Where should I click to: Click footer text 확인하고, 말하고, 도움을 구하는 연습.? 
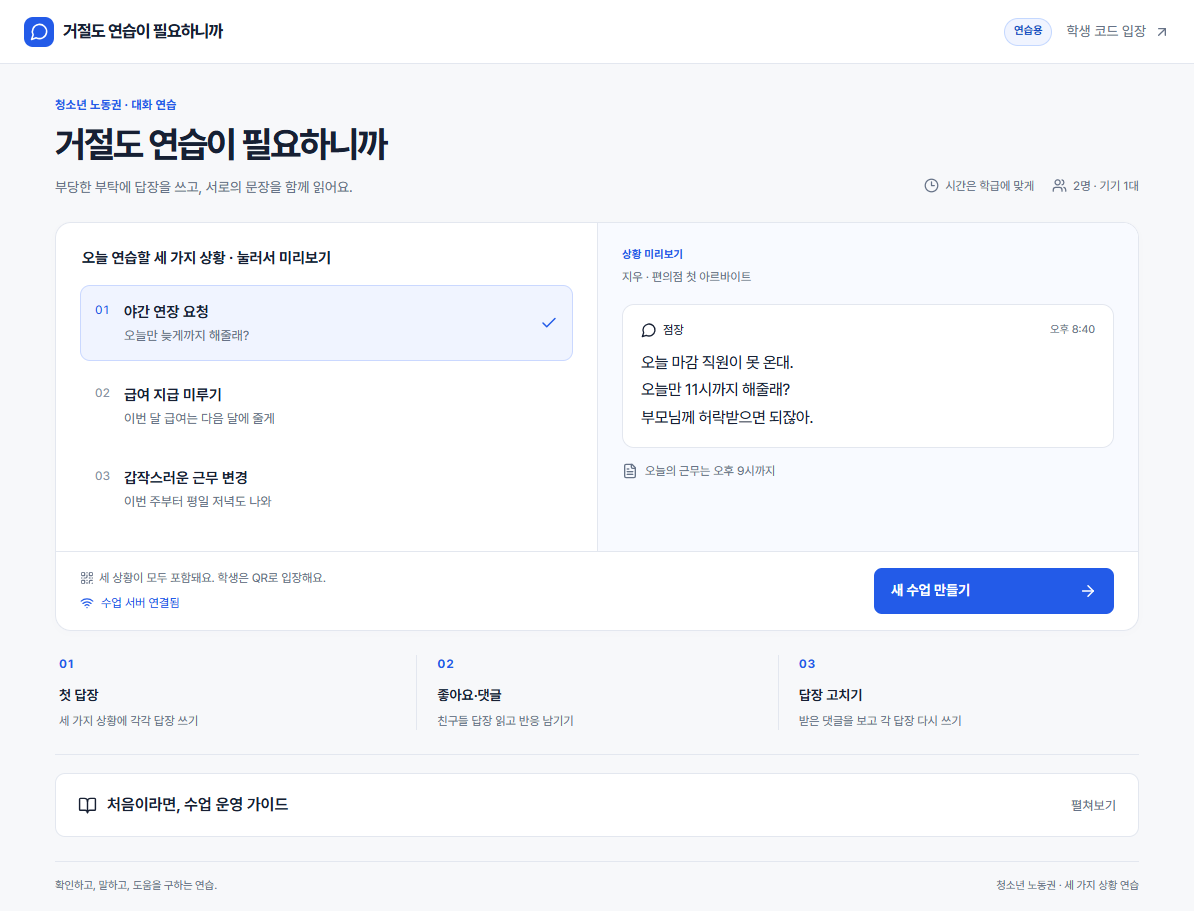(136, 885)
